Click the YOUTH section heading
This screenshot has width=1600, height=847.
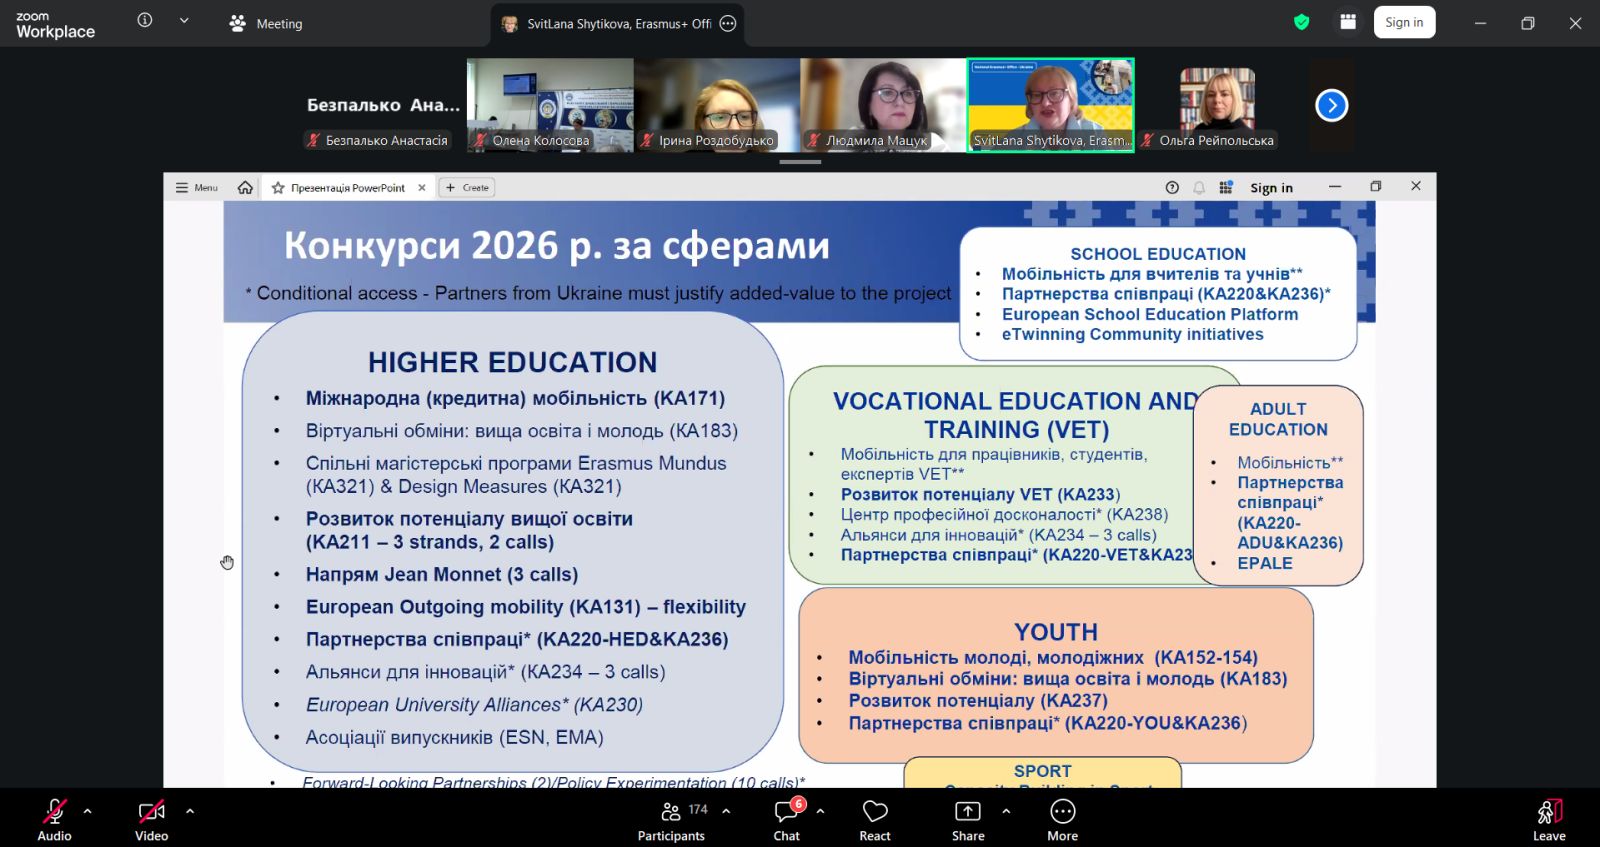click(x=1056, y=632)
